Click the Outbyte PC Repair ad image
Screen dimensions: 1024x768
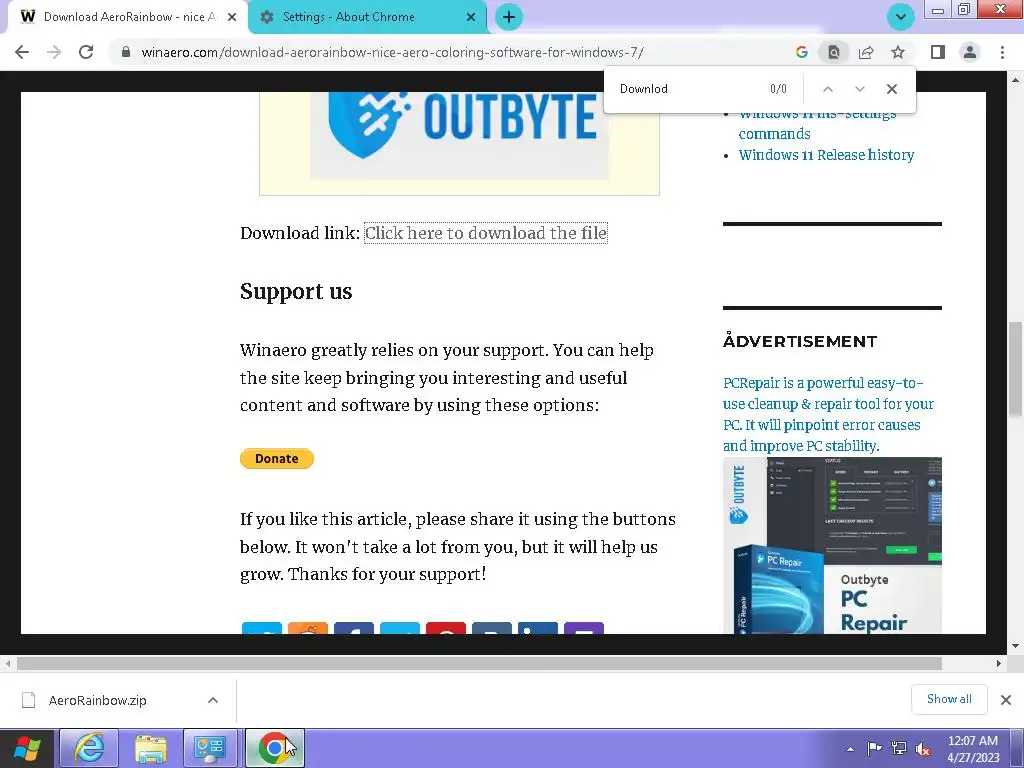pyautogui.click(x=832, y=545)
